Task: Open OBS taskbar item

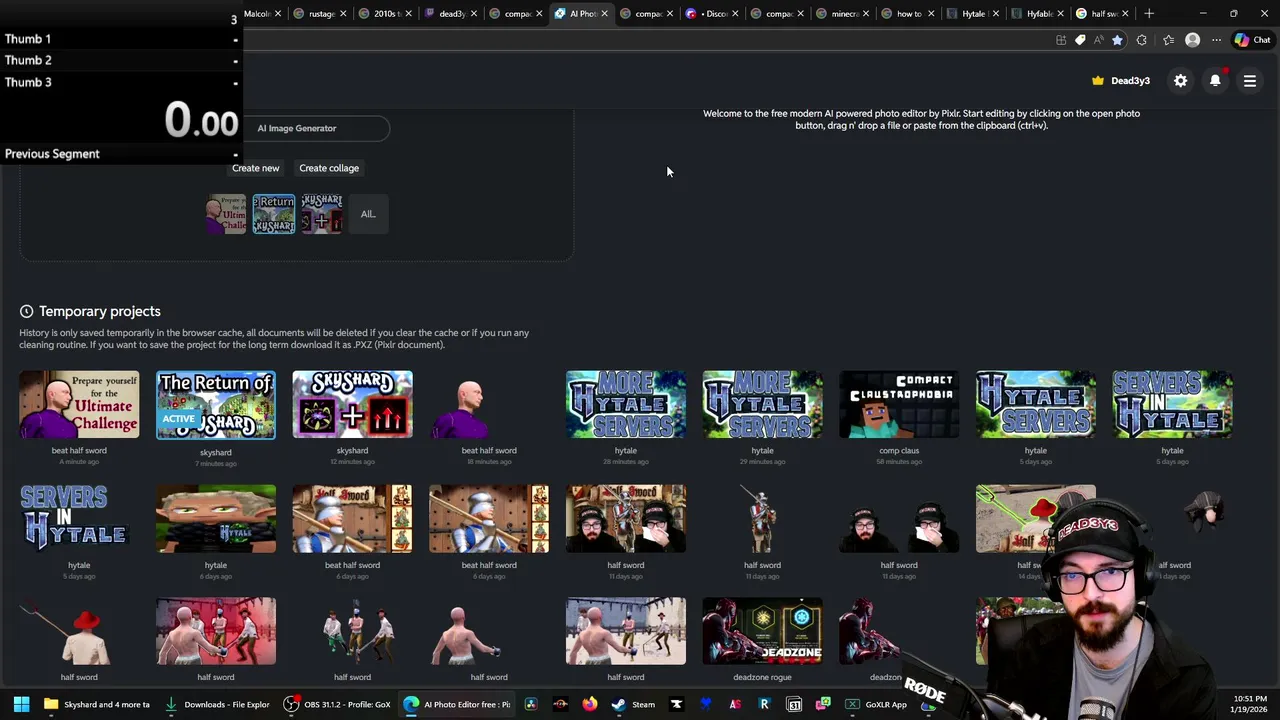Action: [337, 704]
